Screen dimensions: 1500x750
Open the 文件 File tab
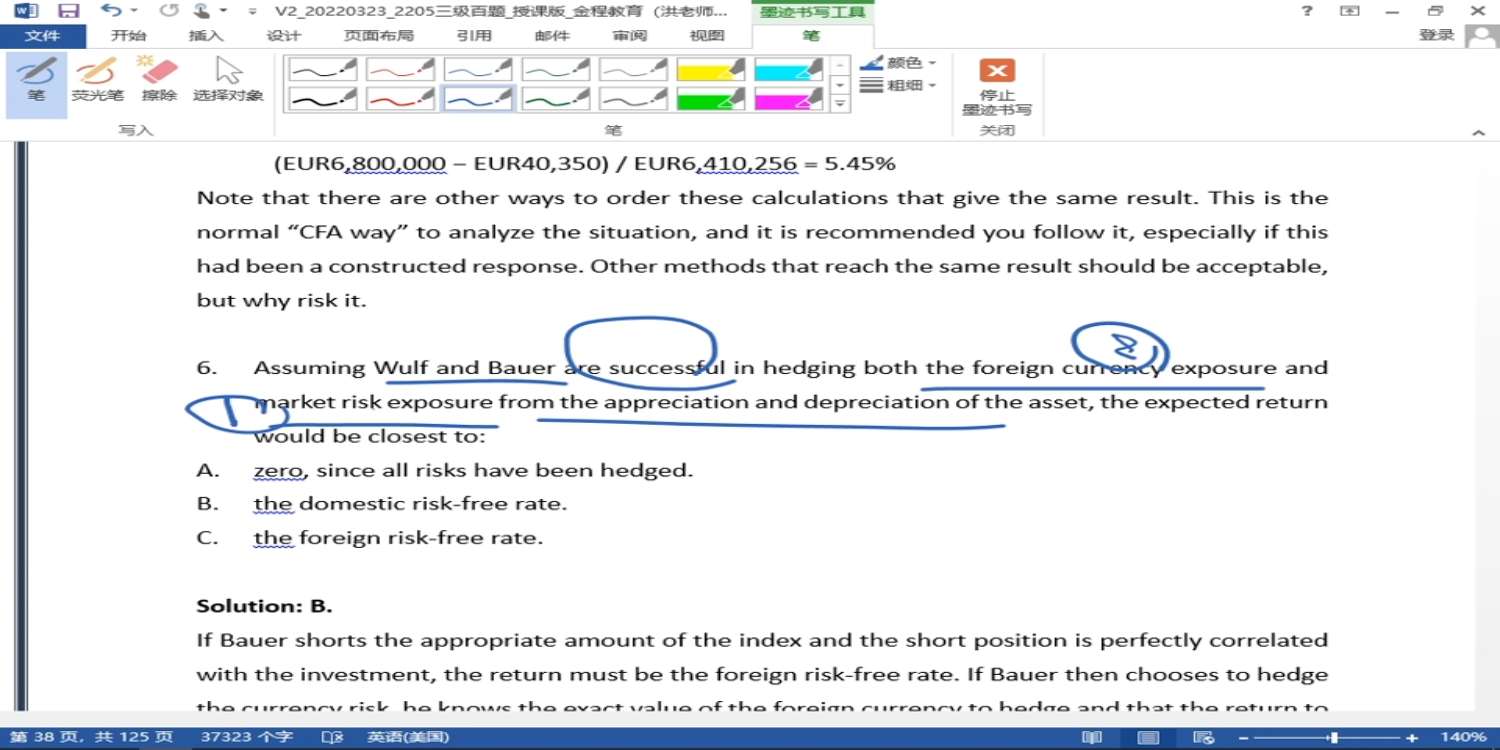pos(43,36)
